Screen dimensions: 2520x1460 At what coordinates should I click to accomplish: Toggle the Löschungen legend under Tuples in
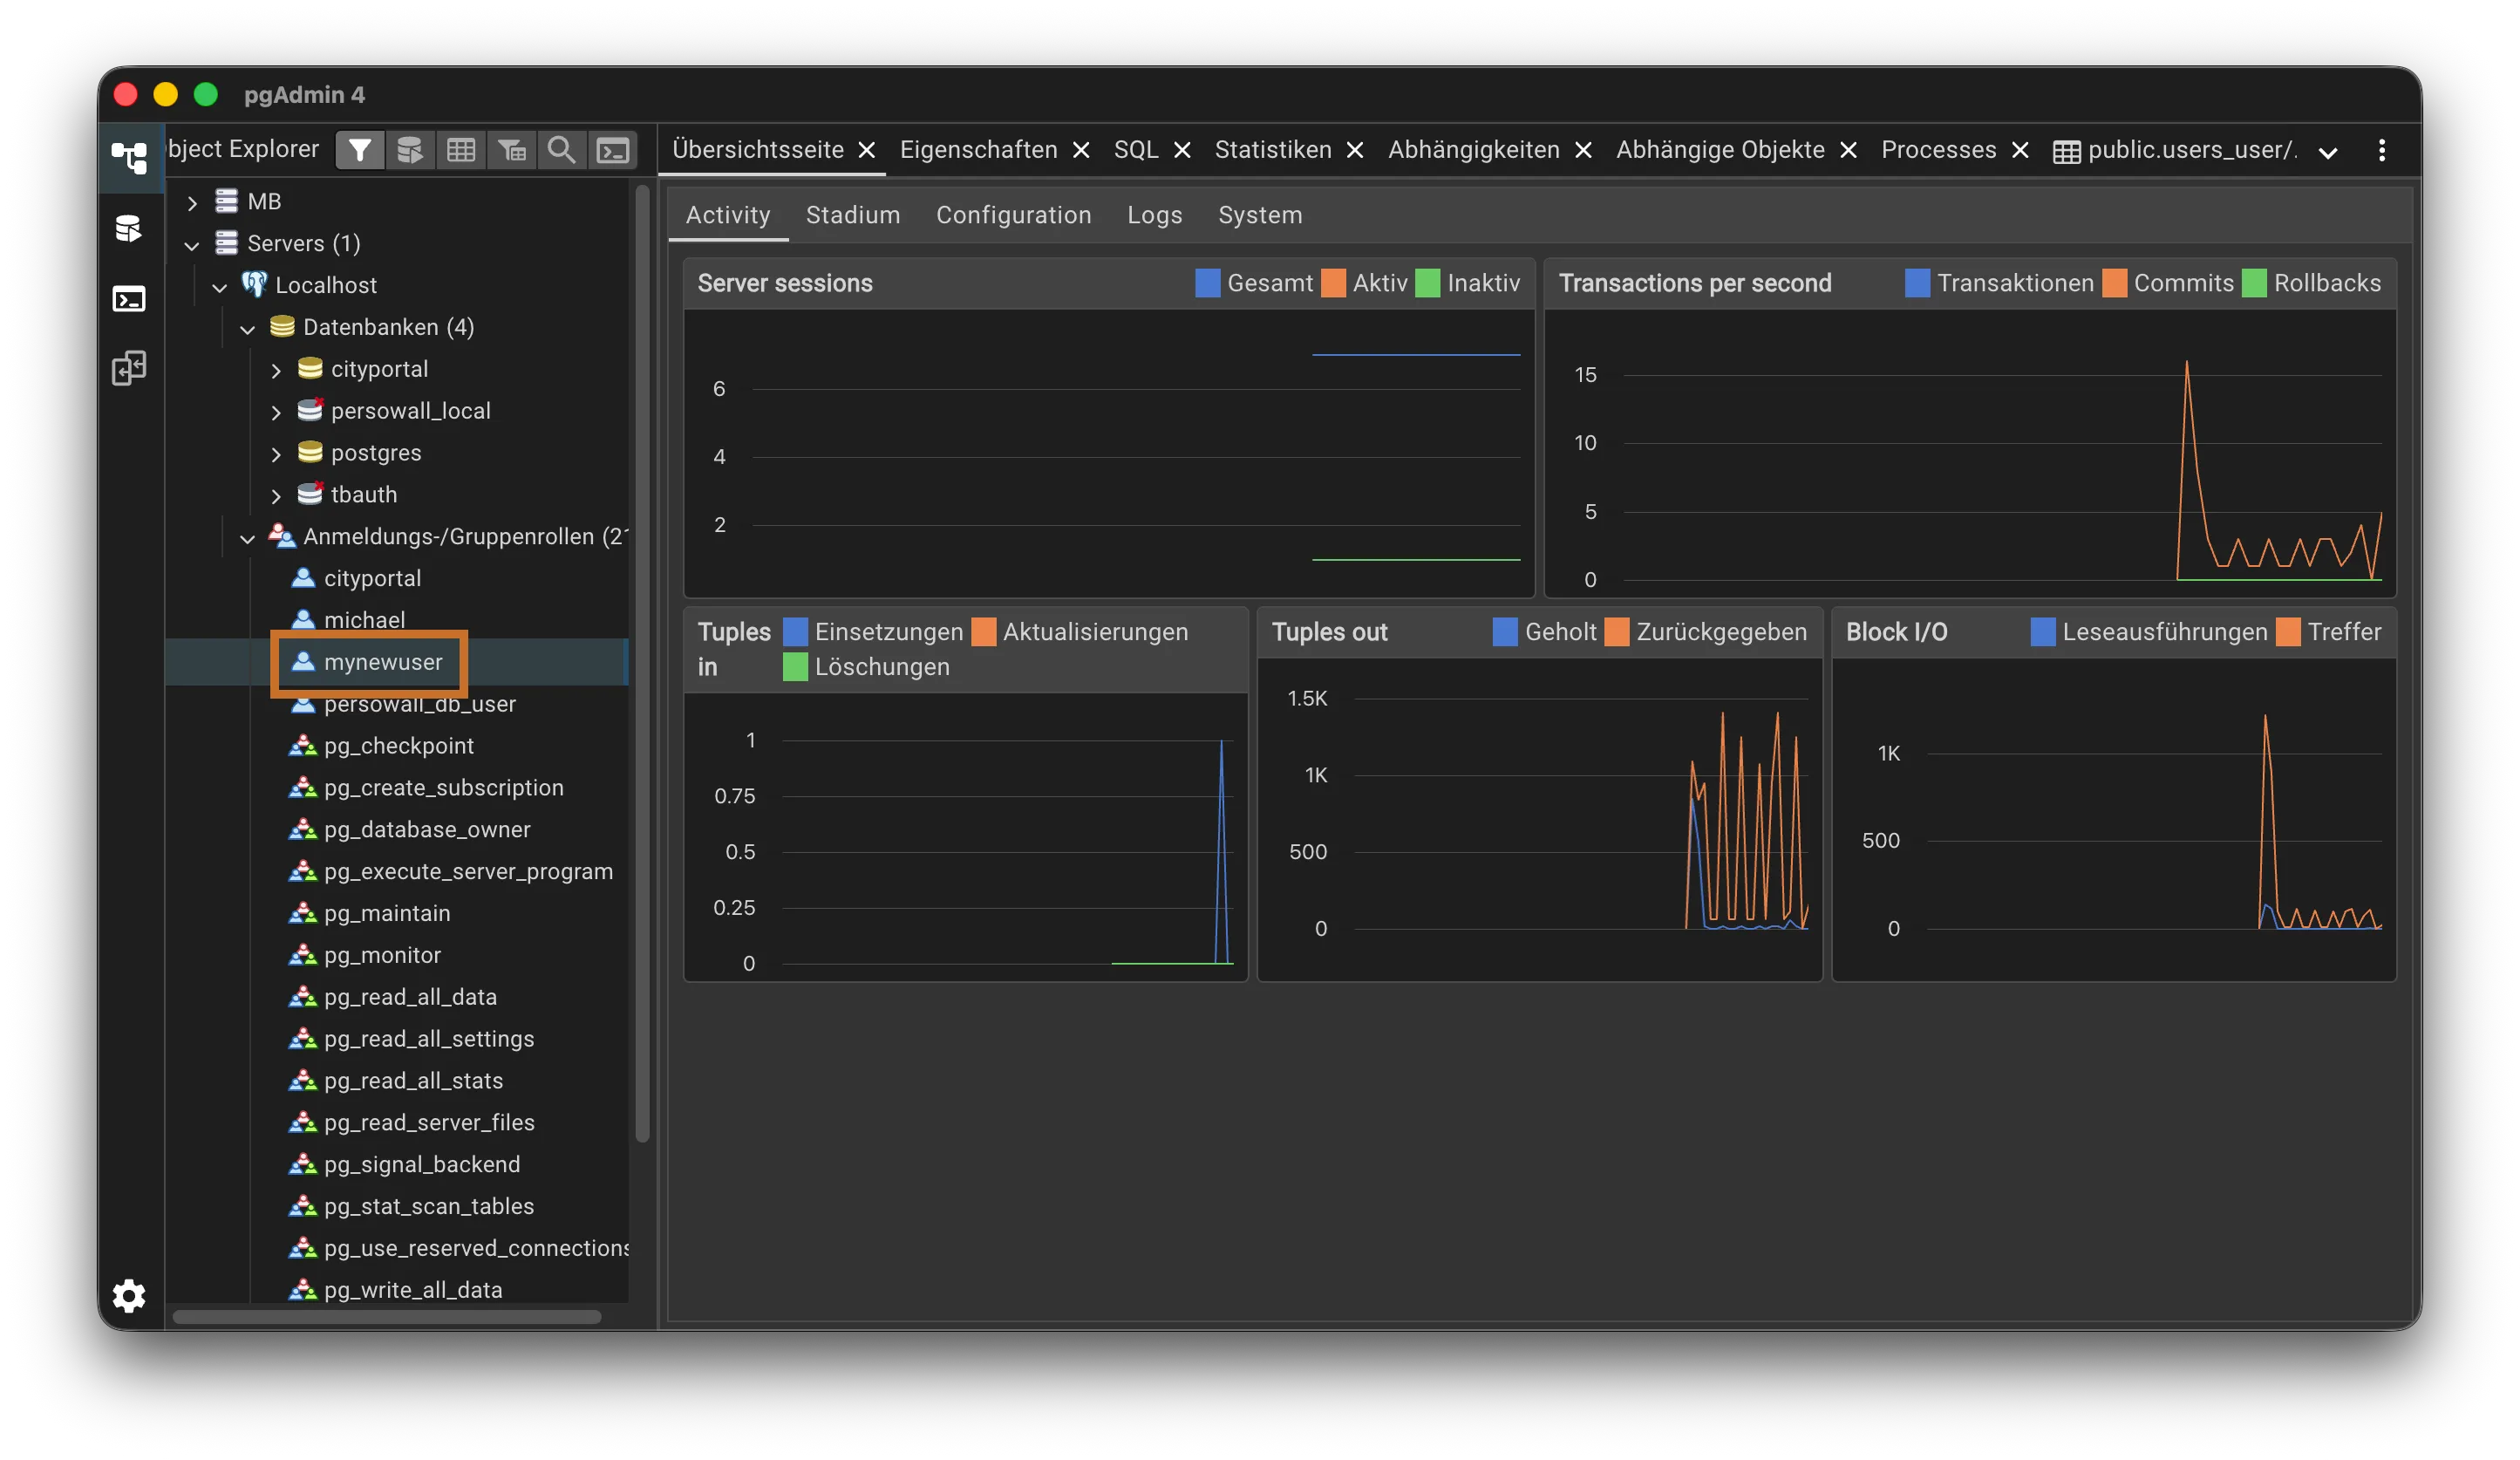coord(795,667)
